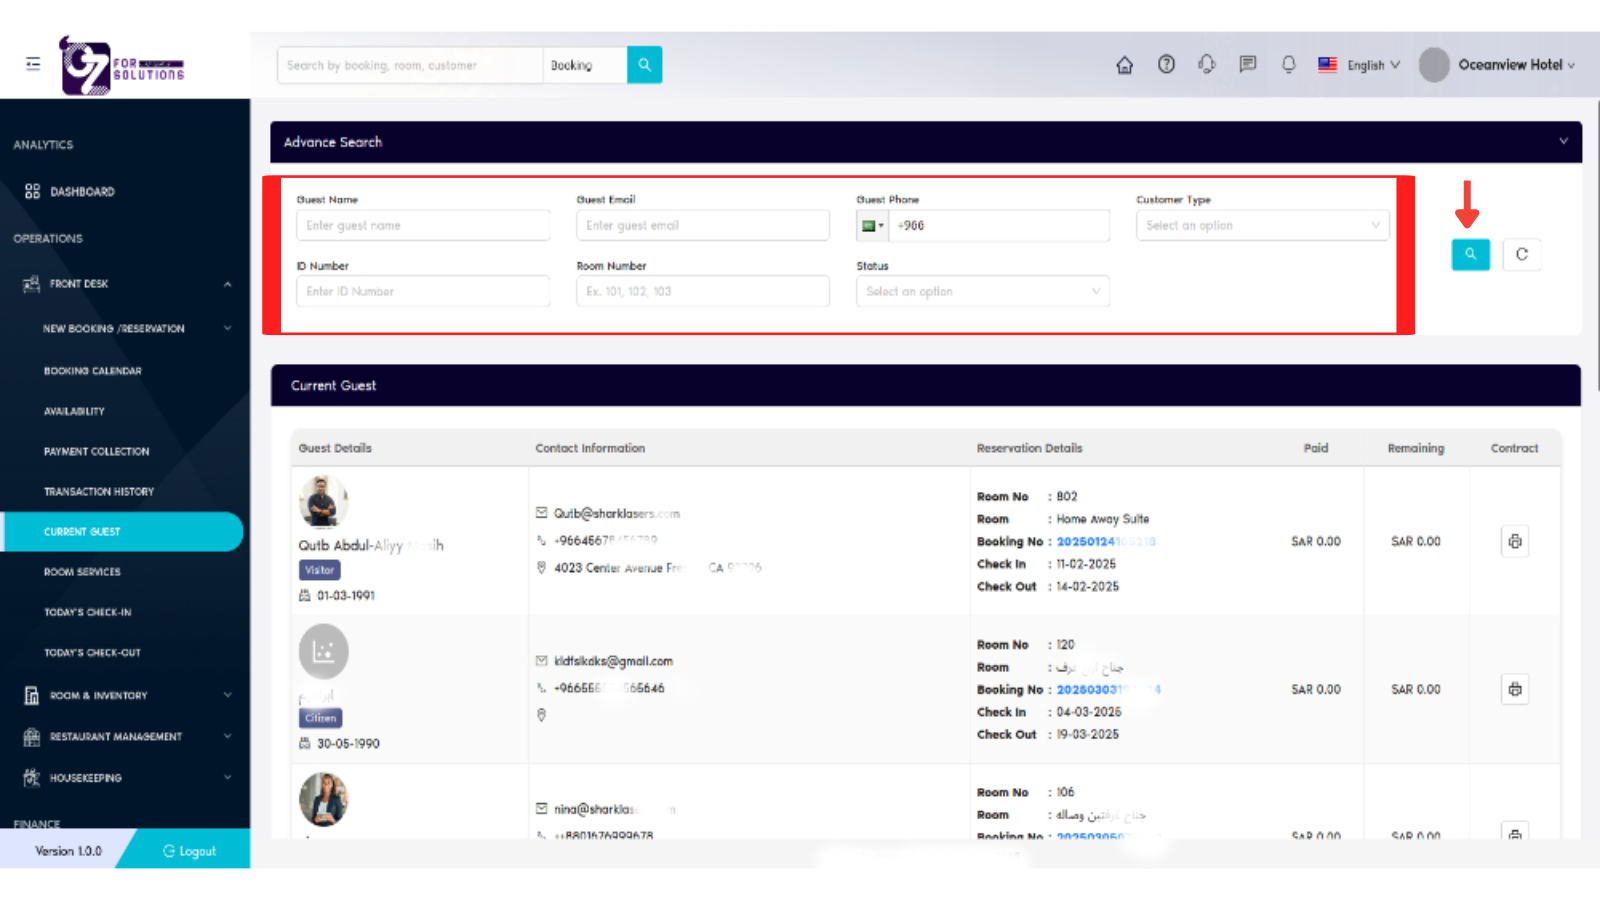Reset advance search filters with refresh icon
1600x900 pixels.
(1521, 254)
